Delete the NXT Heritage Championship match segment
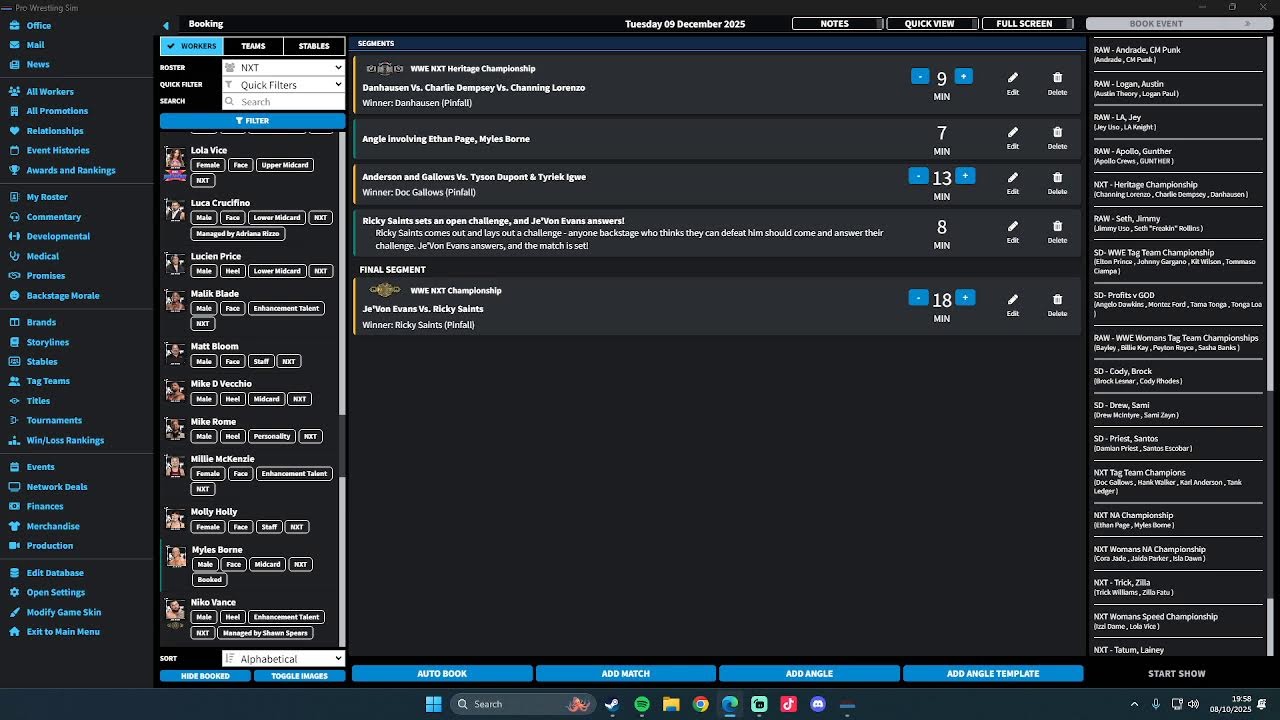The height and width of the screenshot is (720, 1280). point(1057,83)
